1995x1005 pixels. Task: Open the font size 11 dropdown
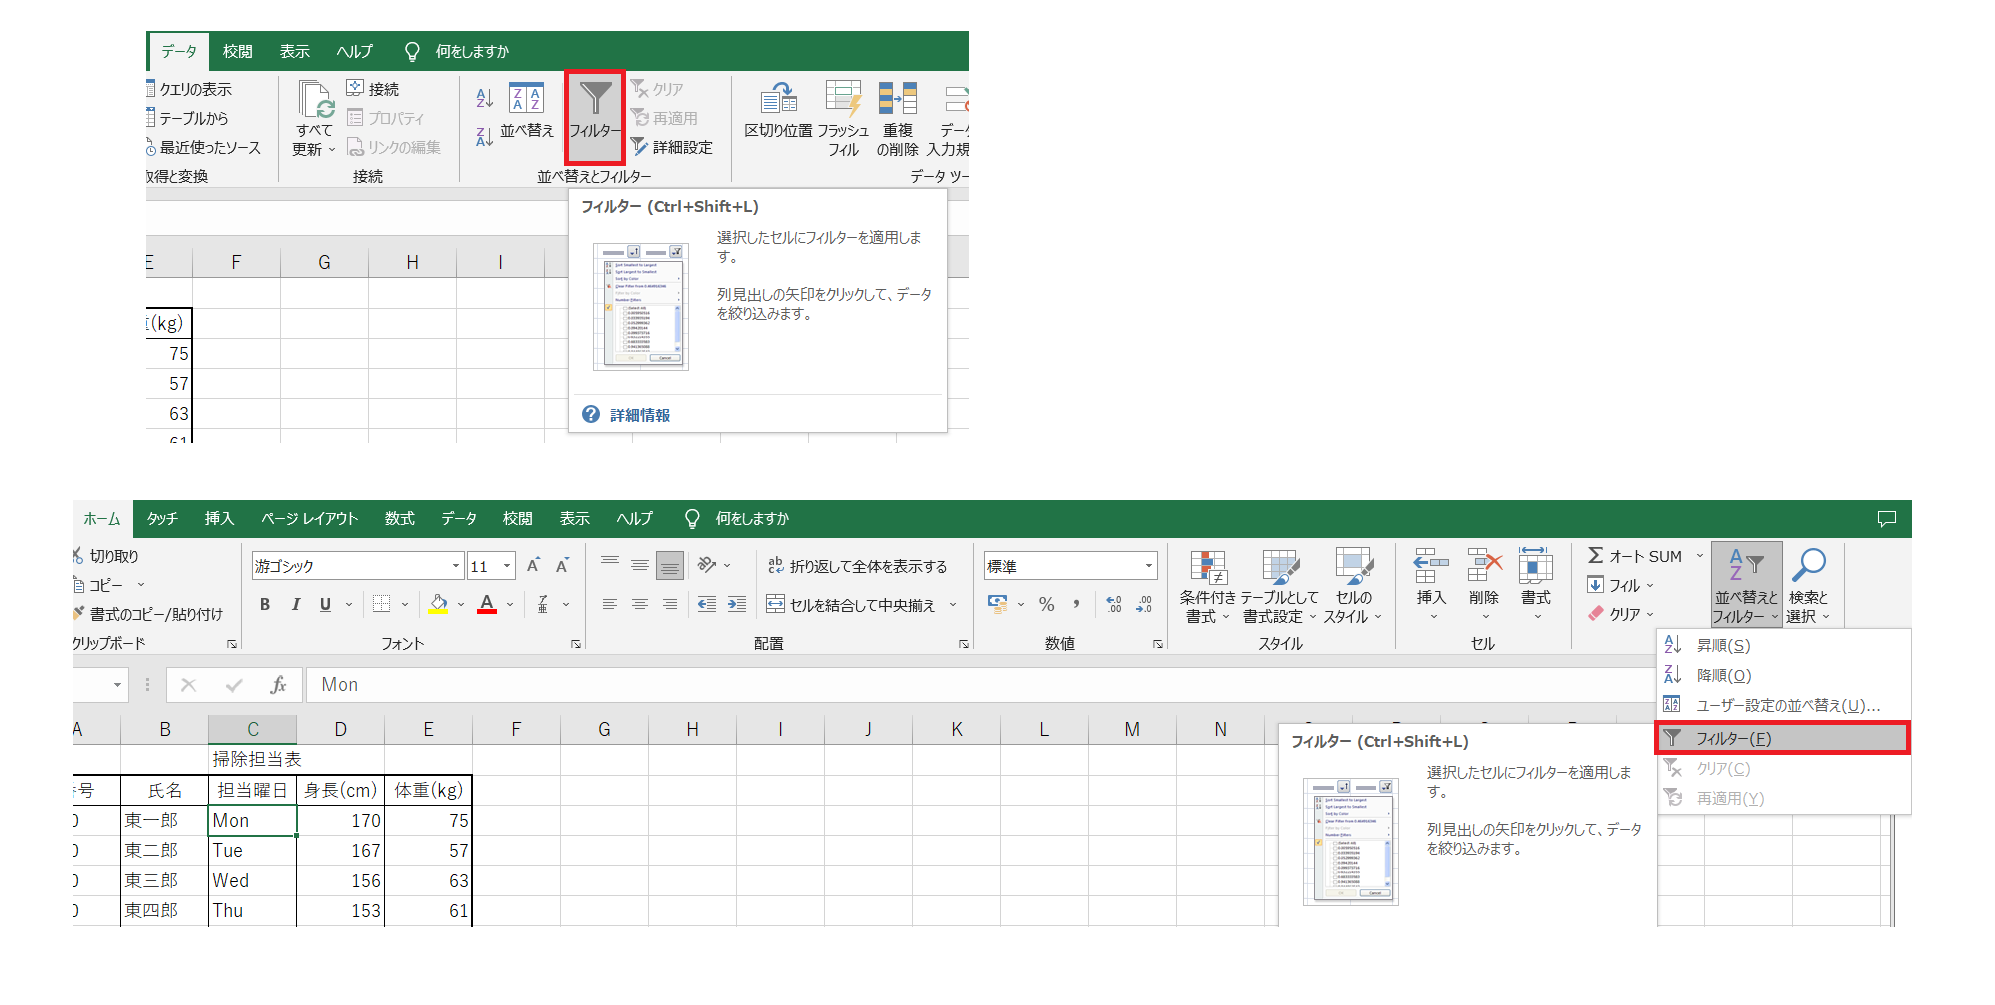click(x=507, y=566)
